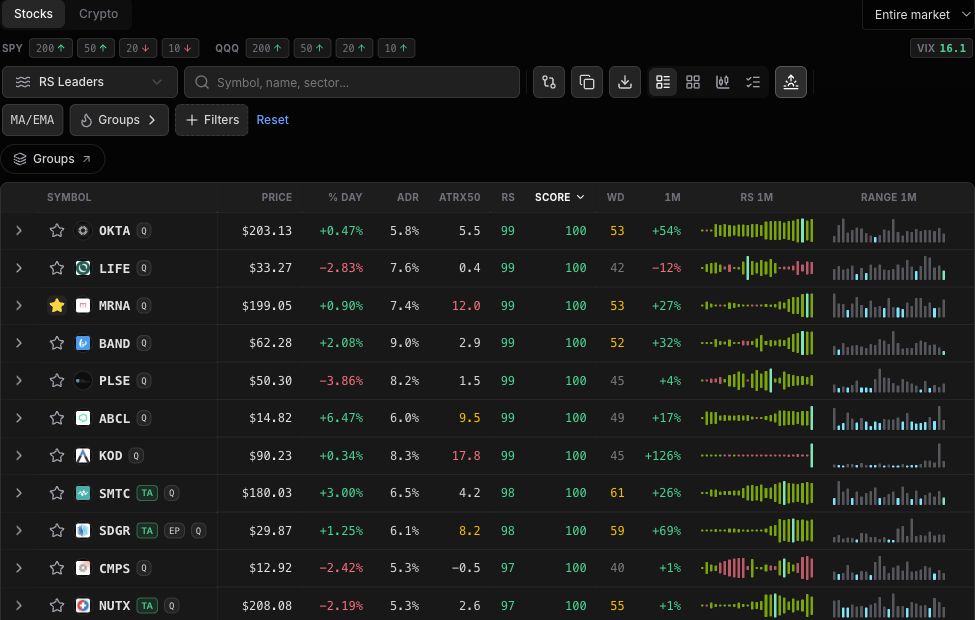Image resolution: width=975 pixels, height=620 pixels.
Task: Click the OKTA RS 1M sparkline
Action: point(757,231)
